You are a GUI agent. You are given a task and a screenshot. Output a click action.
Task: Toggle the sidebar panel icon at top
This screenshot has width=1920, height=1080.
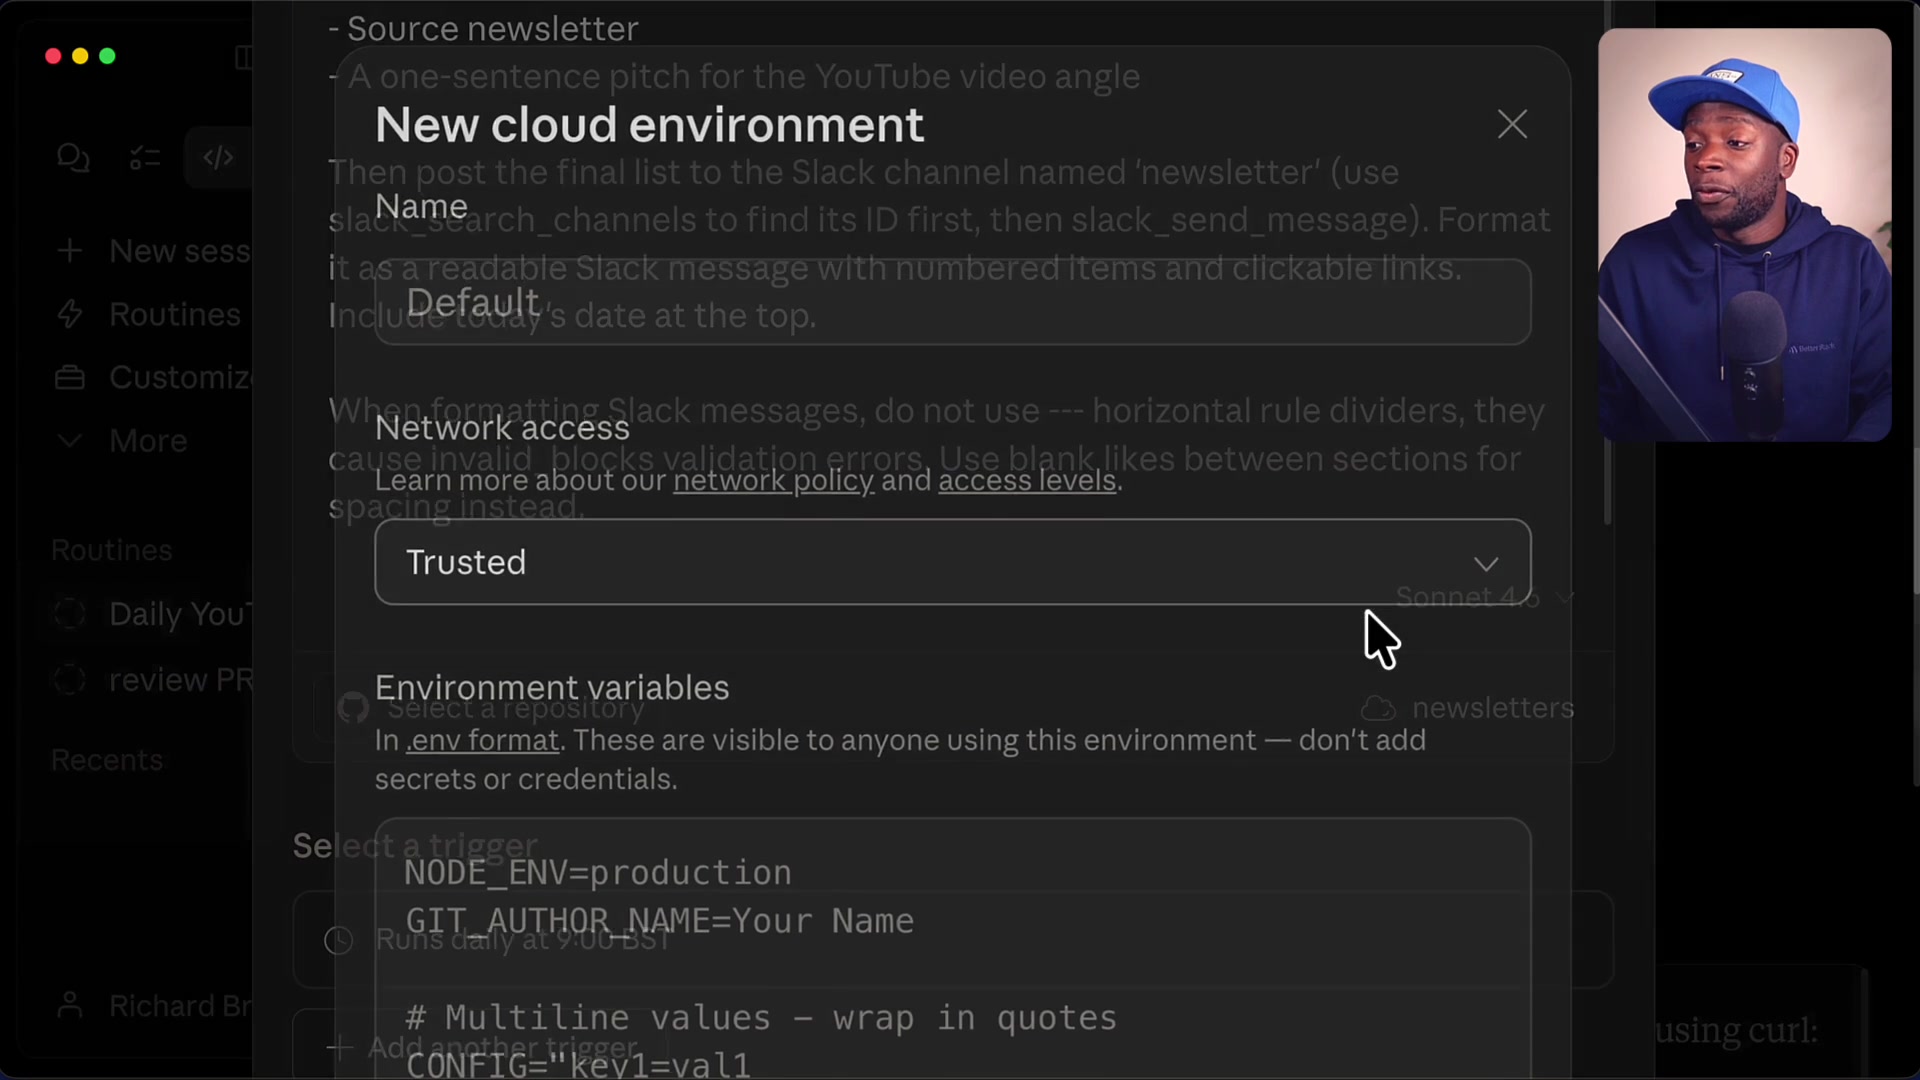point(242,58)
